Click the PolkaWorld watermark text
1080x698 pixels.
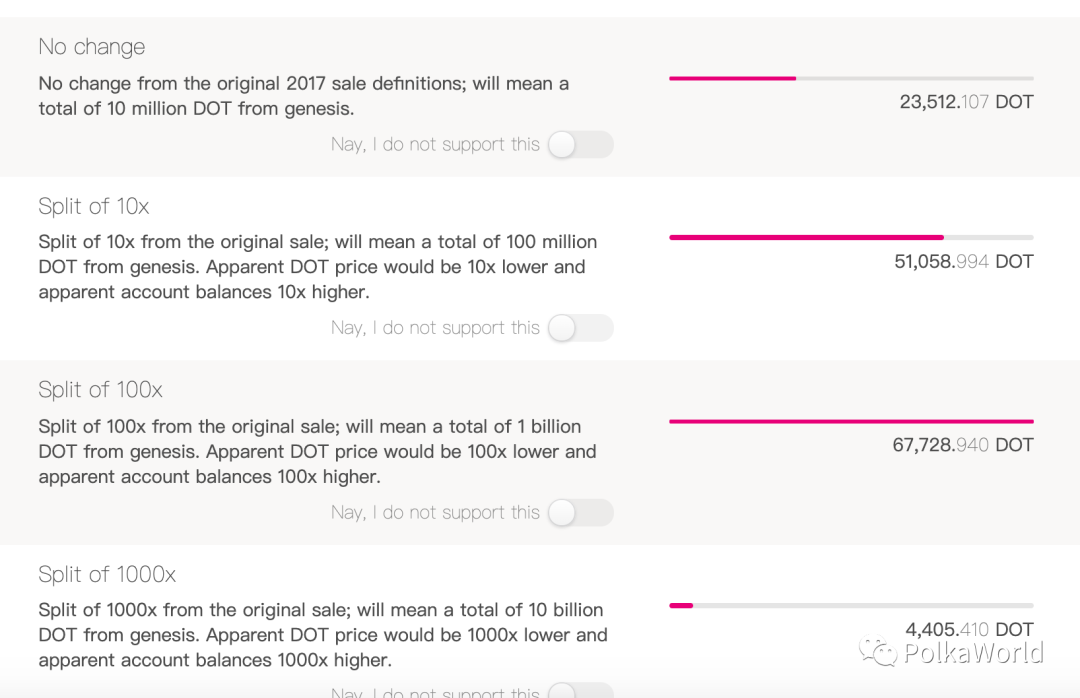coord(973,653)
